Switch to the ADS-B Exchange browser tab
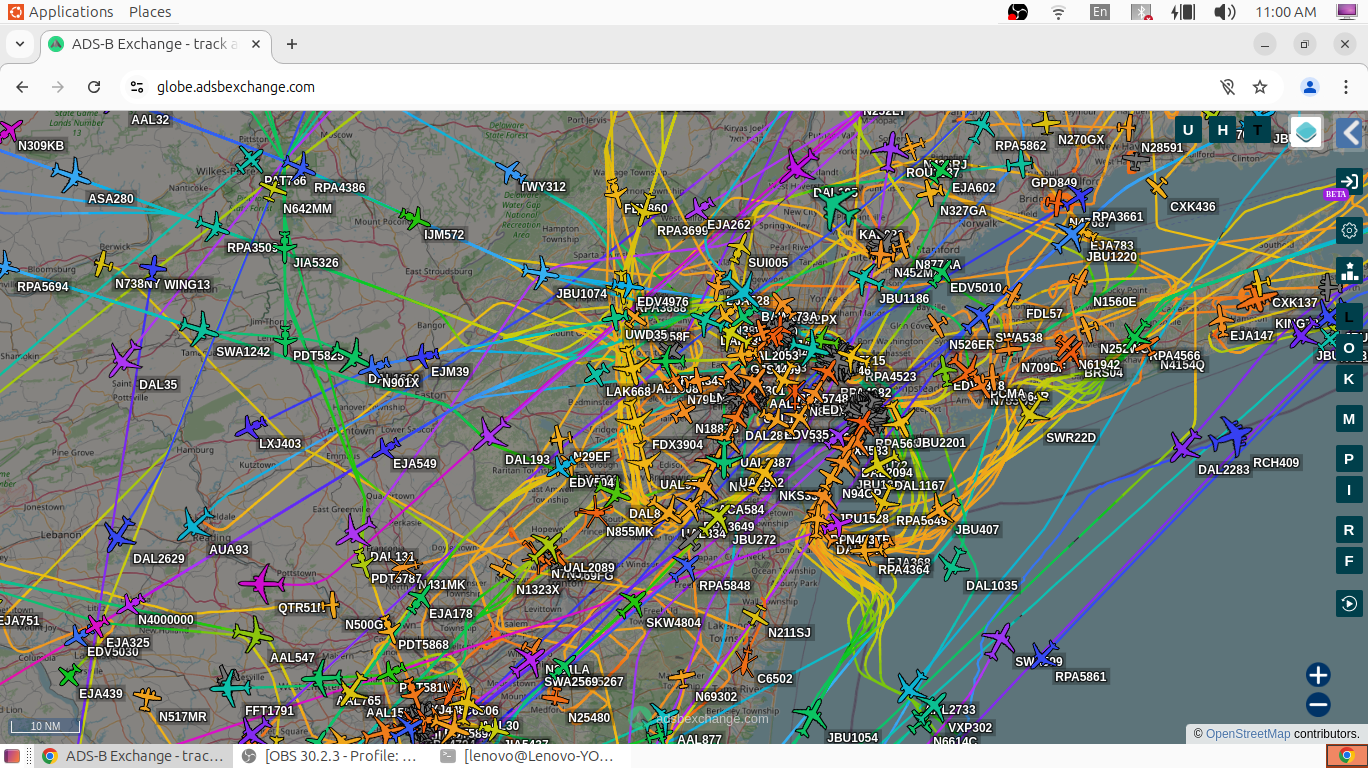Screen dimensions: 1368x768 155,44
